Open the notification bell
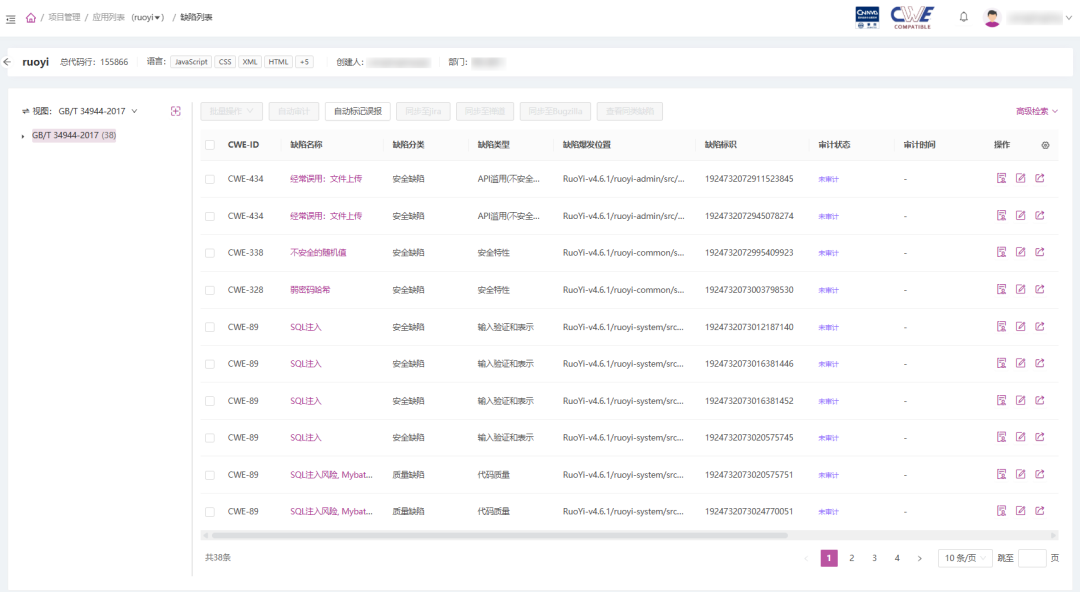The width and height of the screenshot is (1080, 592). [x=963, y=17]
